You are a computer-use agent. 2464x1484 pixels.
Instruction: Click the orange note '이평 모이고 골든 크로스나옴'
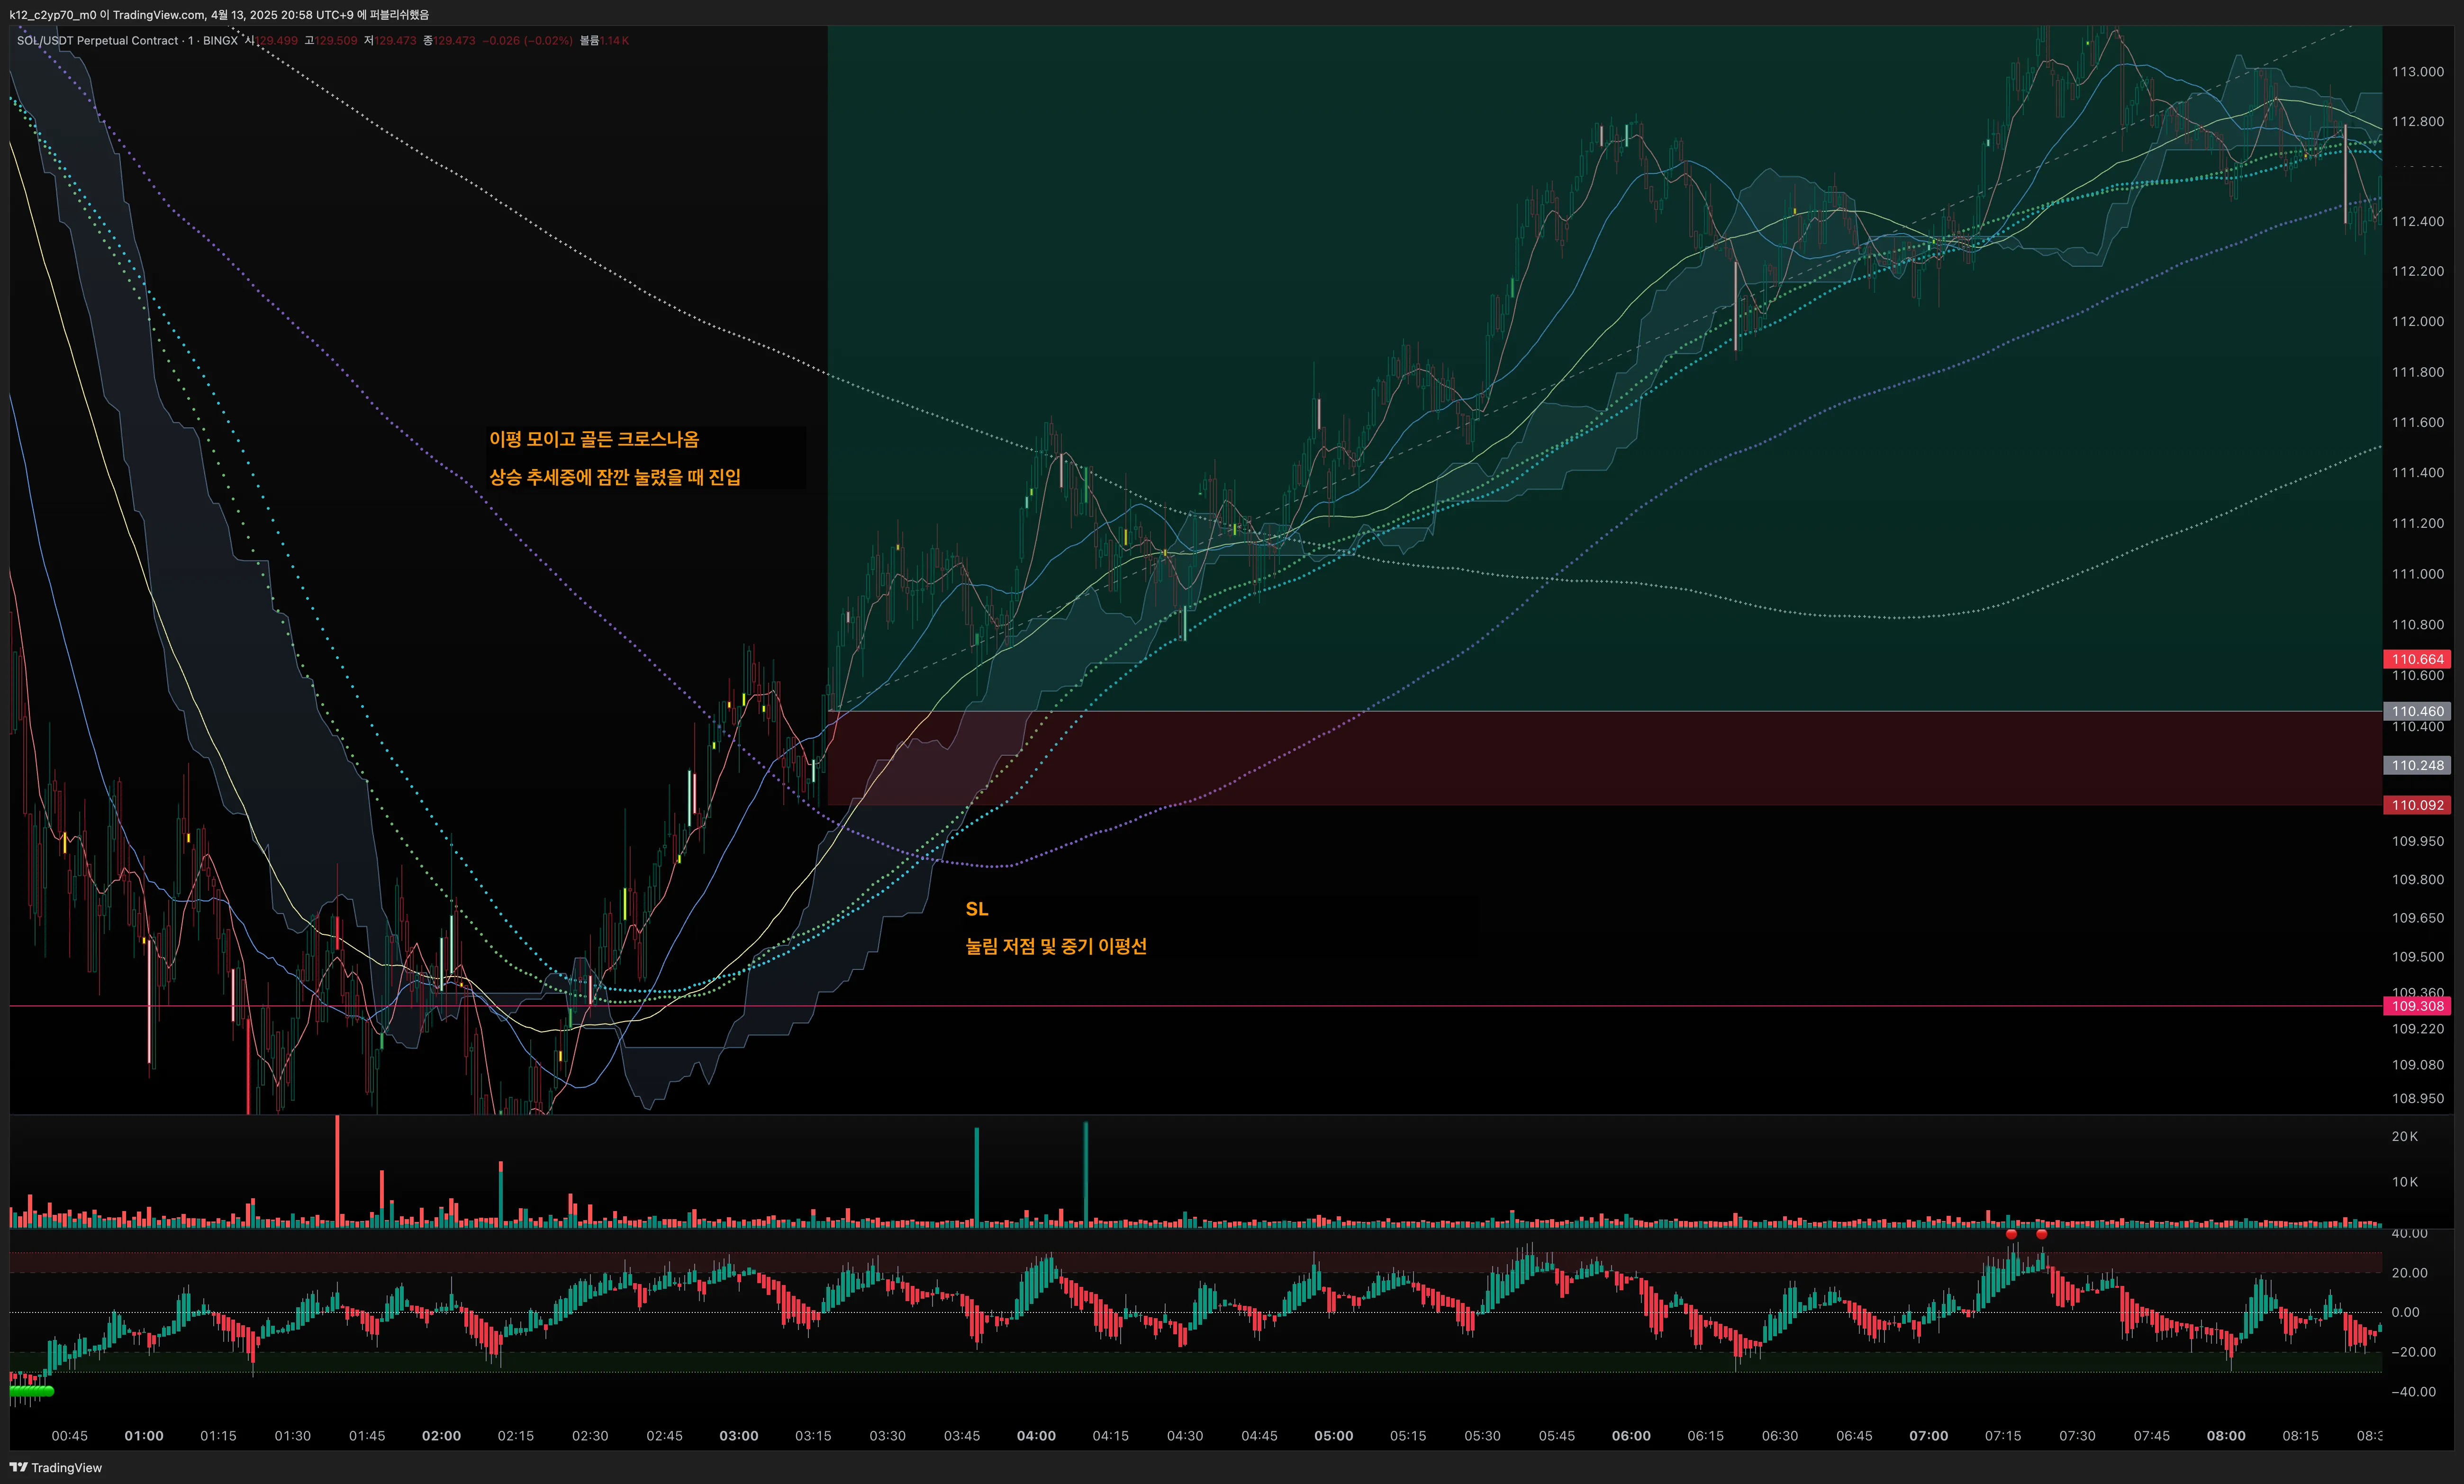coord(594,439)
